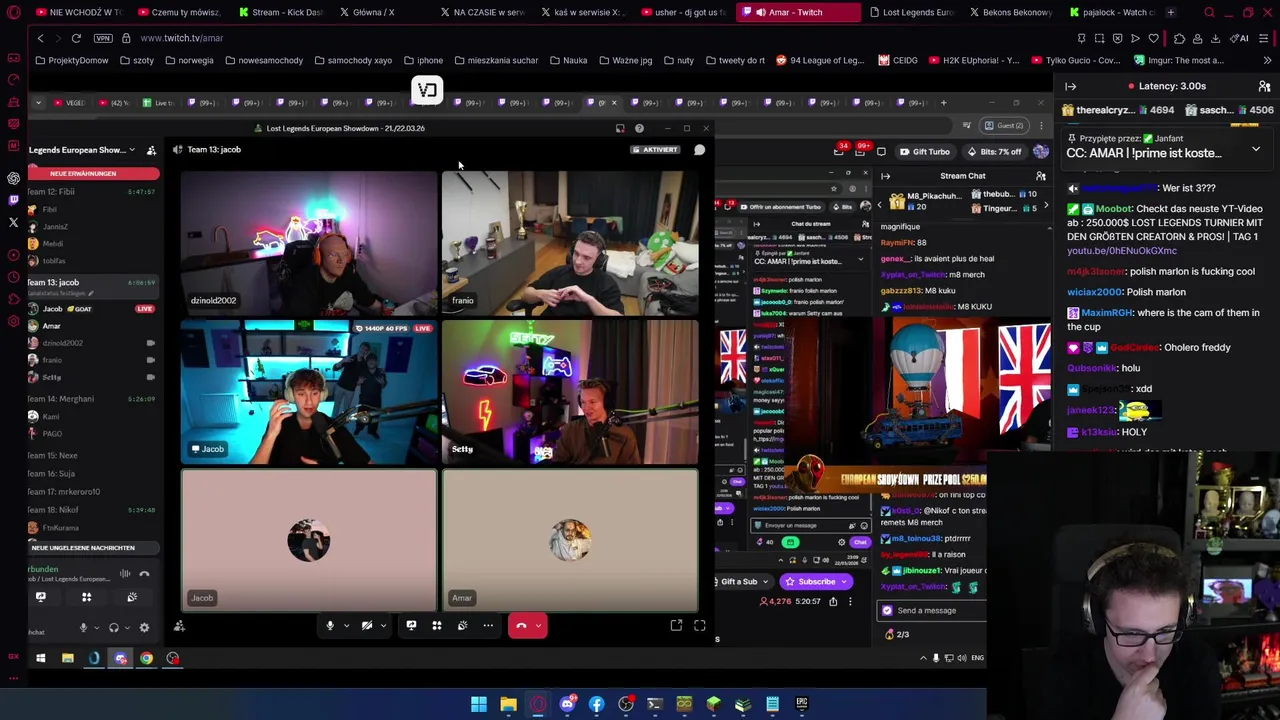The height and width of the screenshot is (720, 1280).
Task: Open the Aktiviert button in call header
Action: pos(655,150)
